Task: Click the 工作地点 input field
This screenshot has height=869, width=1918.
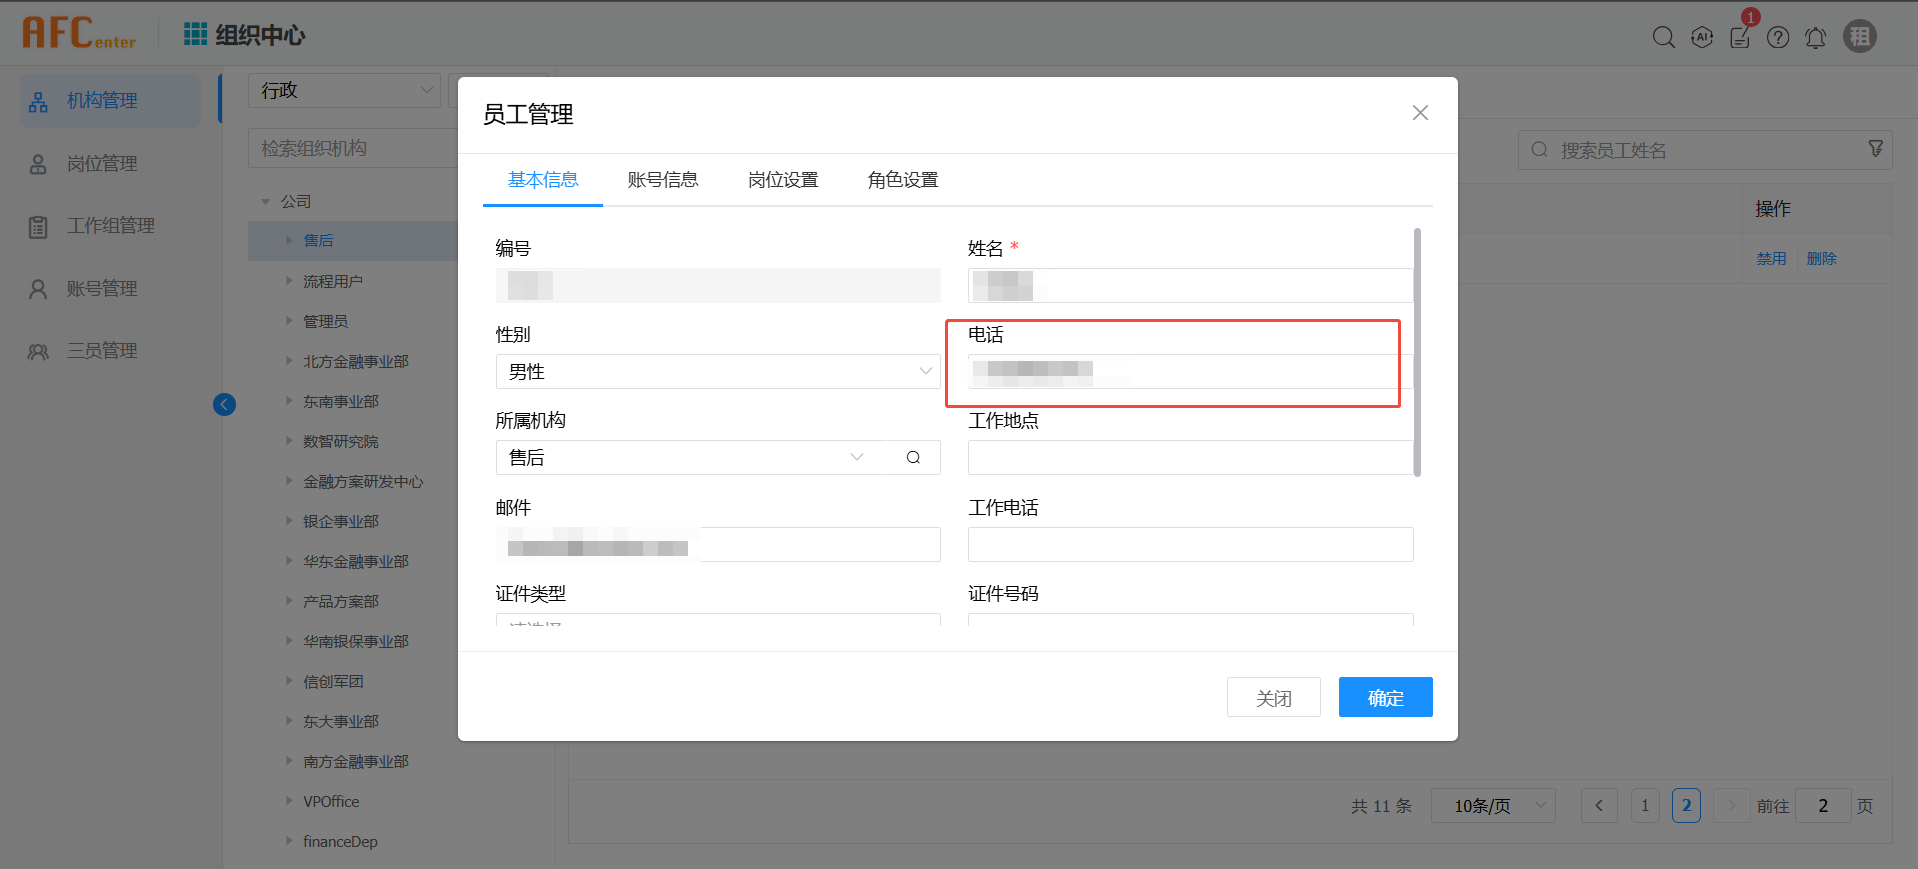Action: (x=1190, y=458)
